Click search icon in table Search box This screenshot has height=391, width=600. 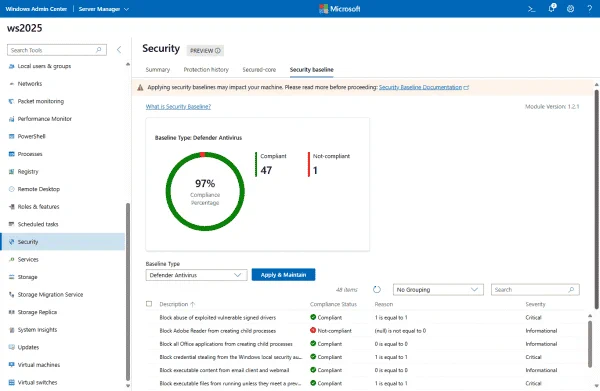(571, 290)
